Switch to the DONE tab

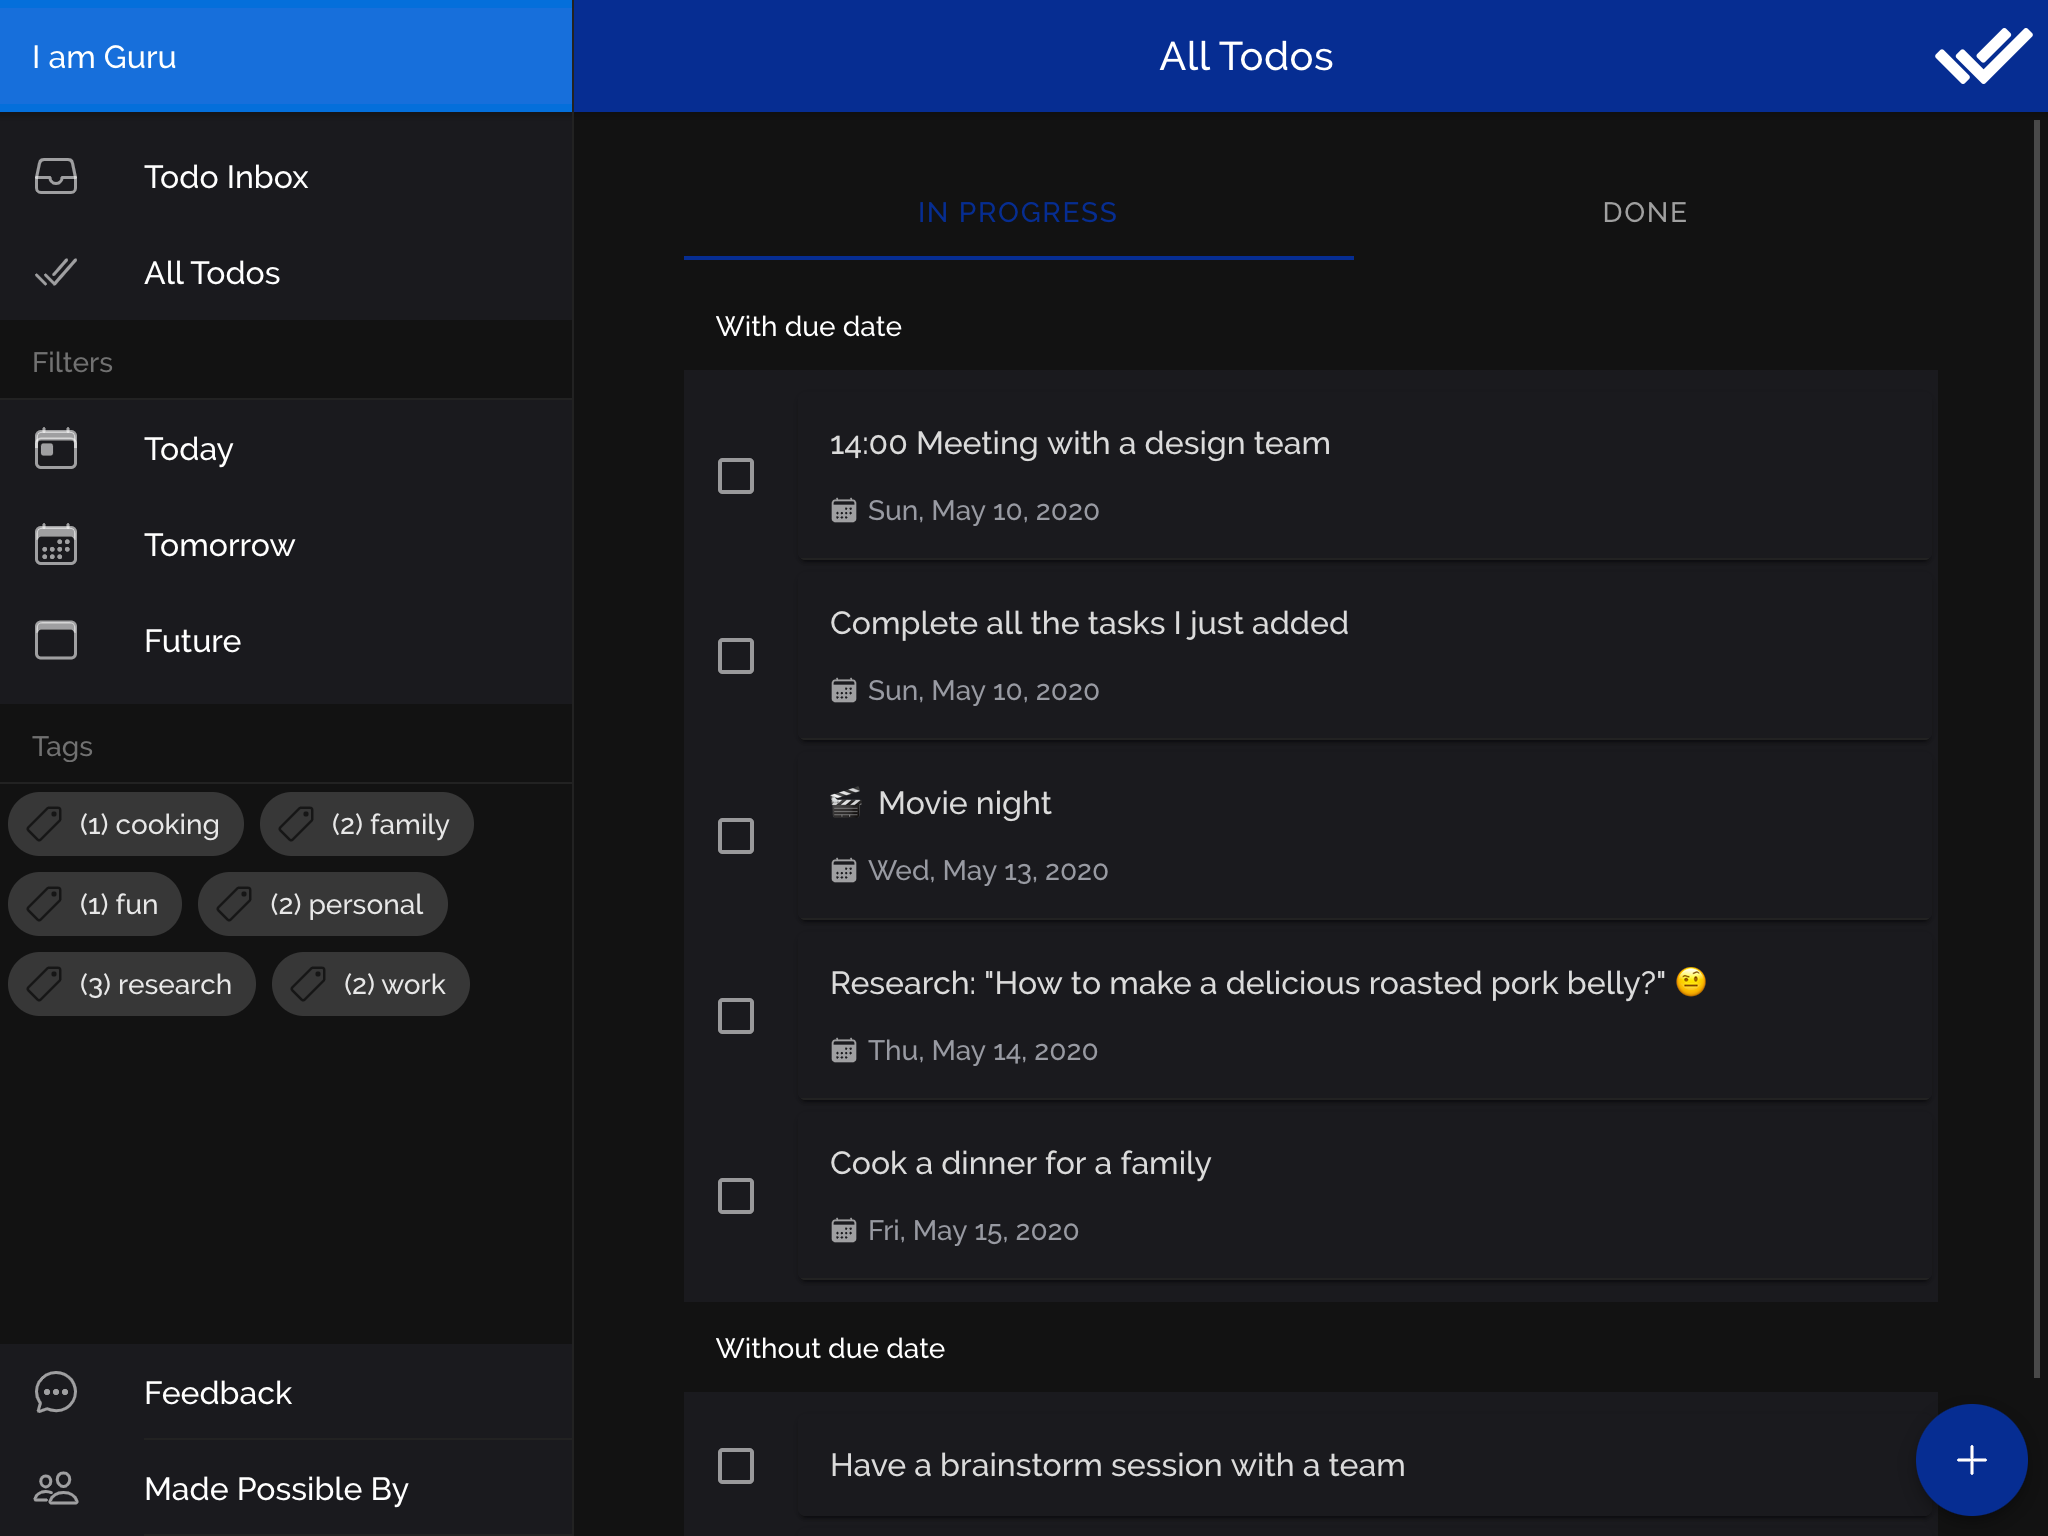tap(1644, 212)
